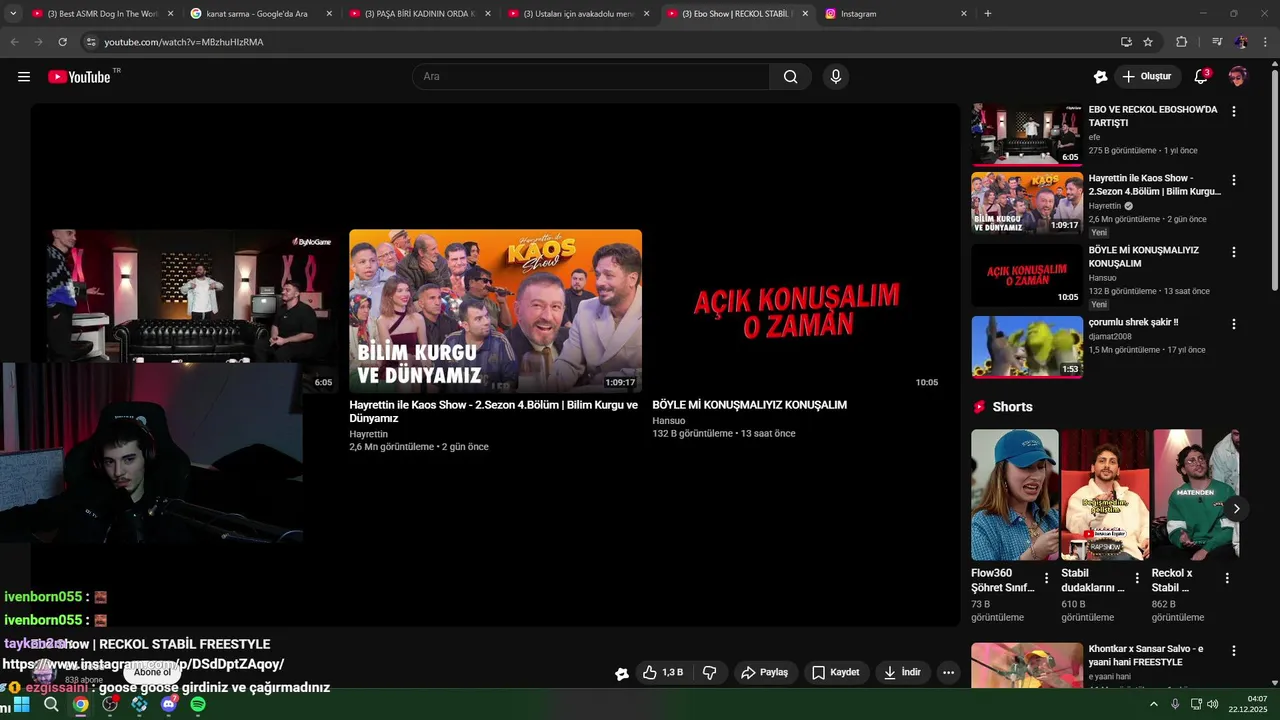Open Hayrettin channel link under end-screen video
This screenshot has width=1280, height=720.
tap(368, 434)
